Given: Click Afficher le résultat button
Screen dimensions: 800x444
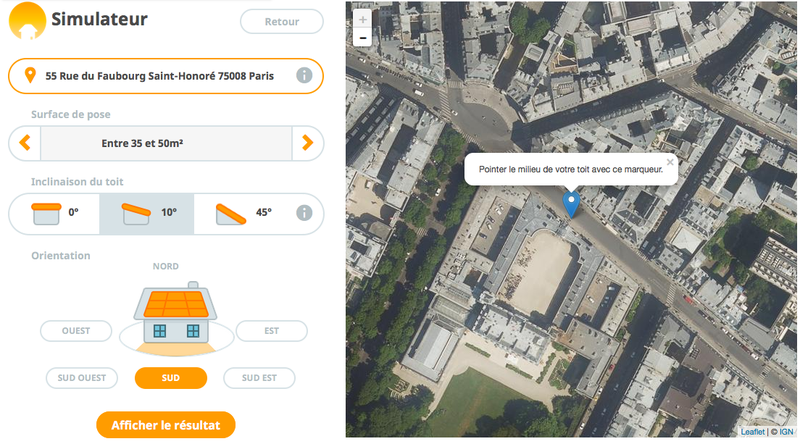Looking at the screenshot, I should (x=166, y=424).
